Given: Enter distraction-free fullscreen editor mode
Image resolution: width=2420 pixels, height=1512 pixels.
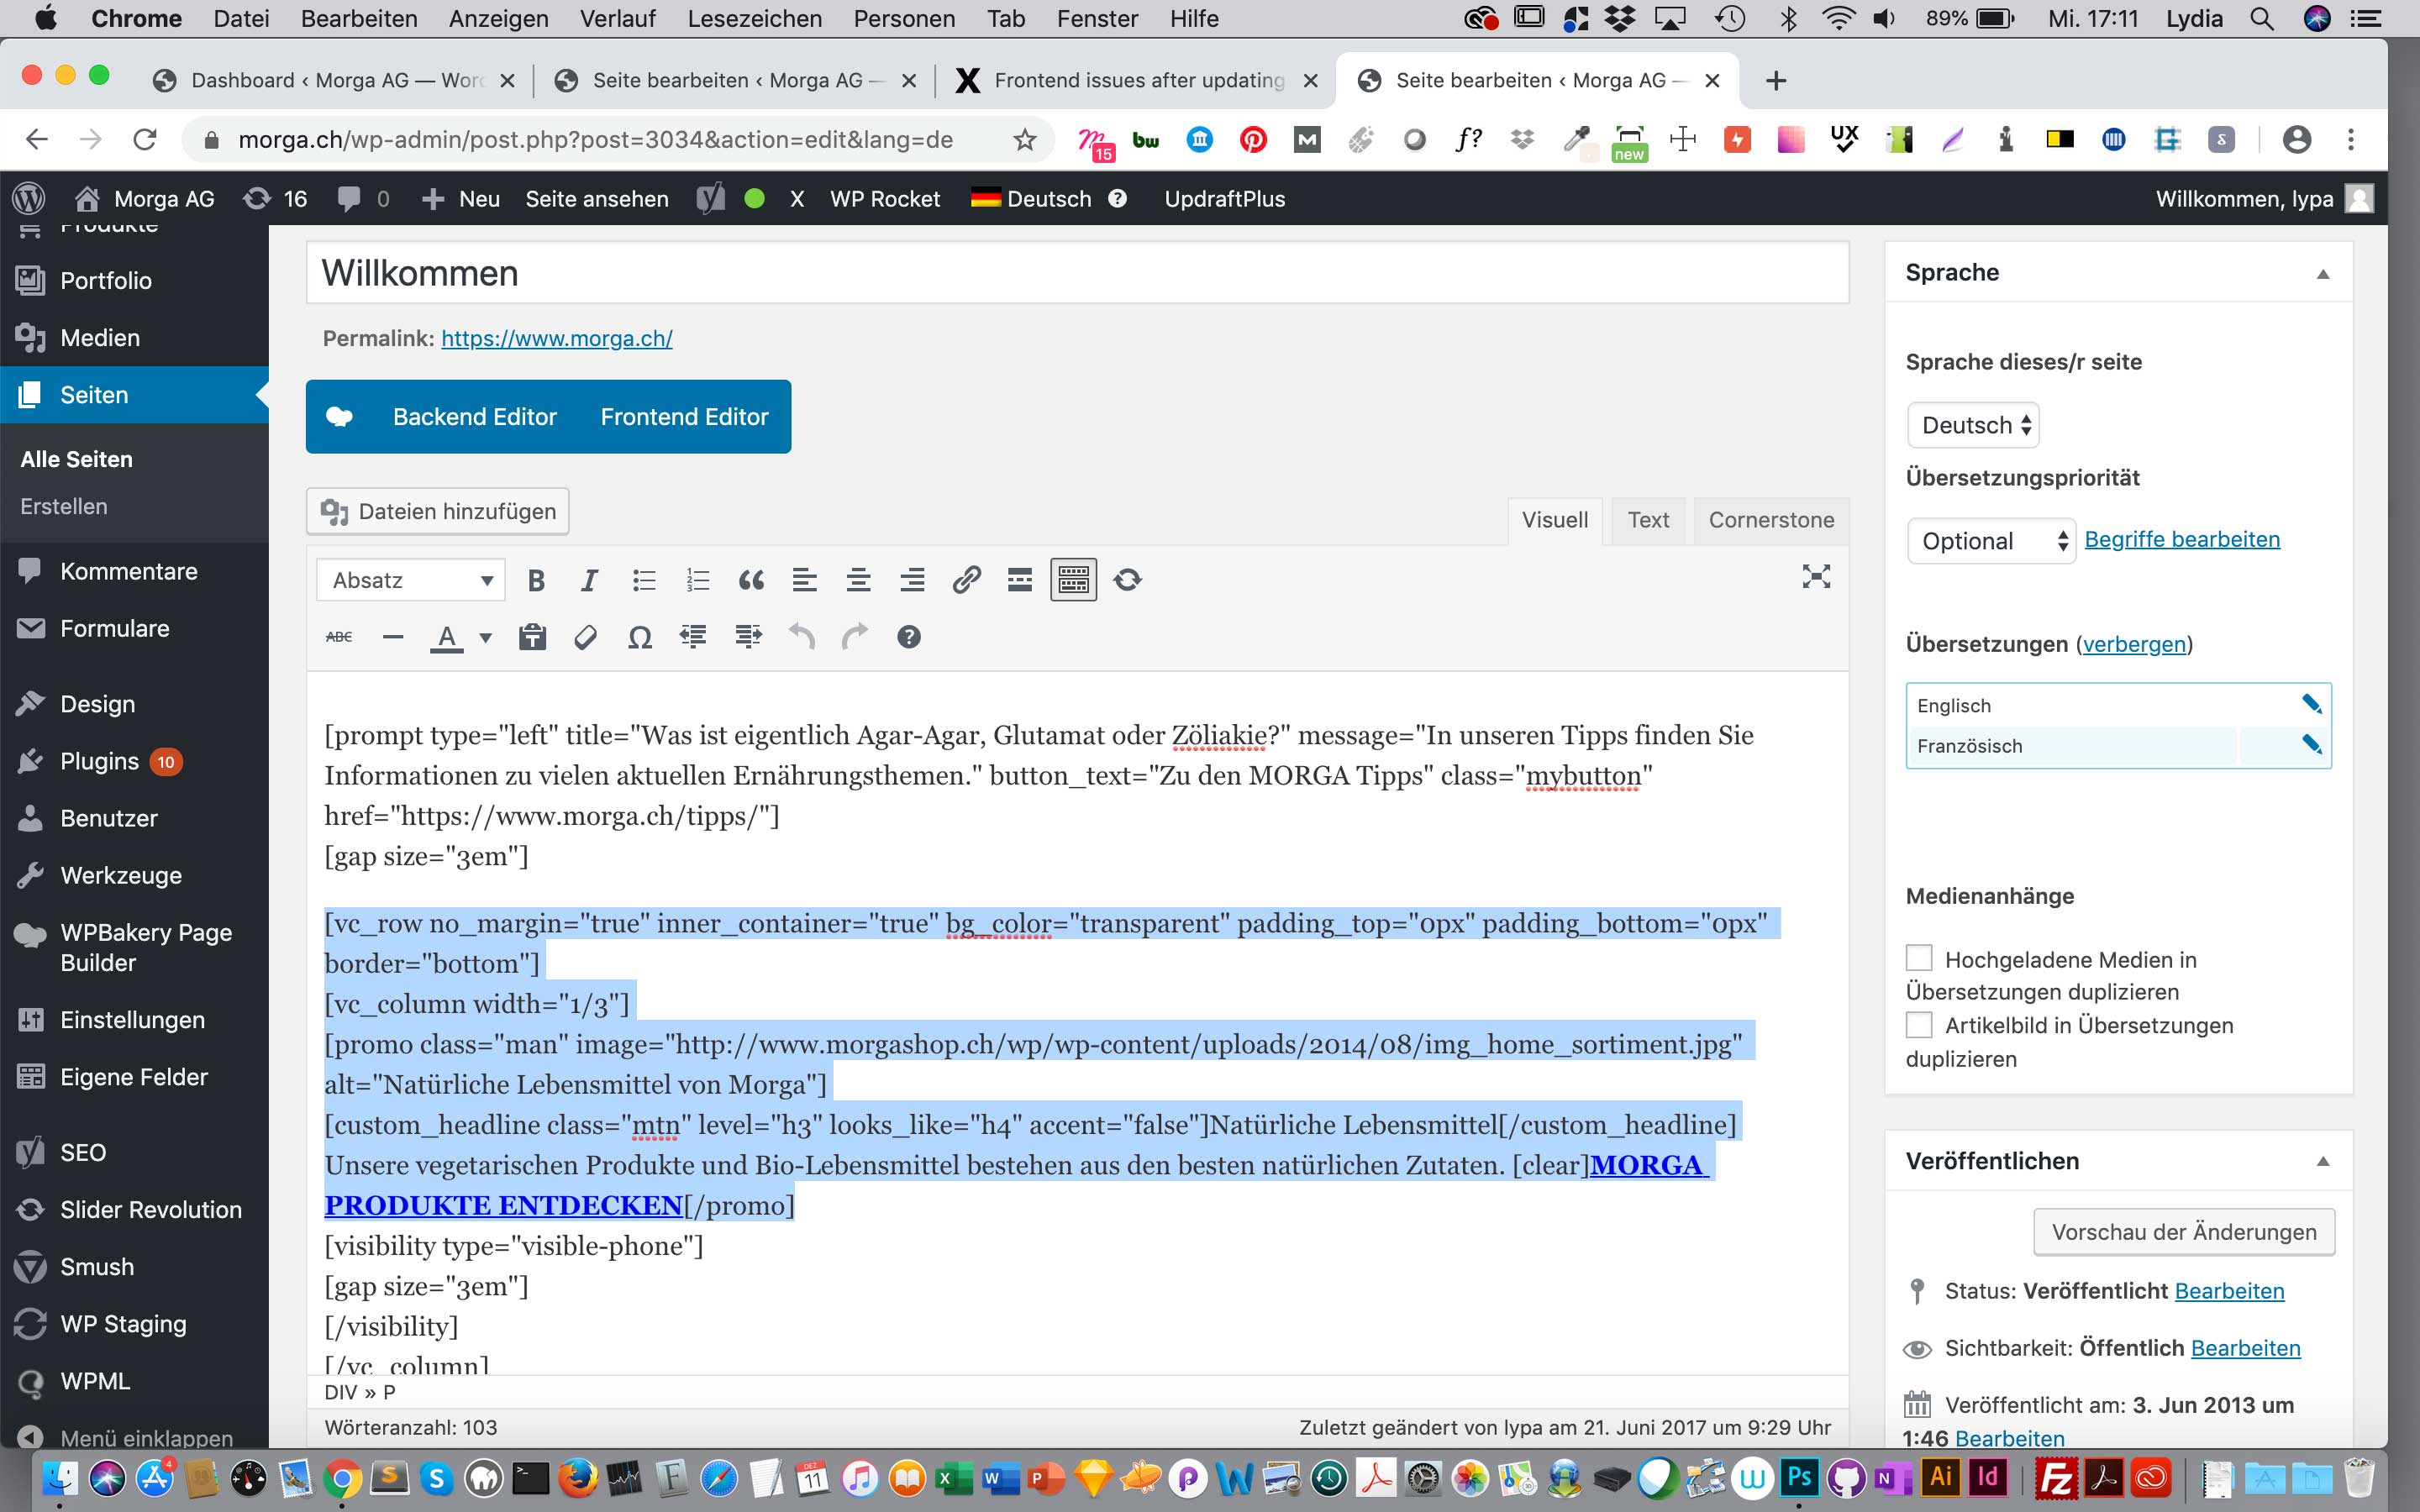Looking at the screenshot, I should 1816,577.
